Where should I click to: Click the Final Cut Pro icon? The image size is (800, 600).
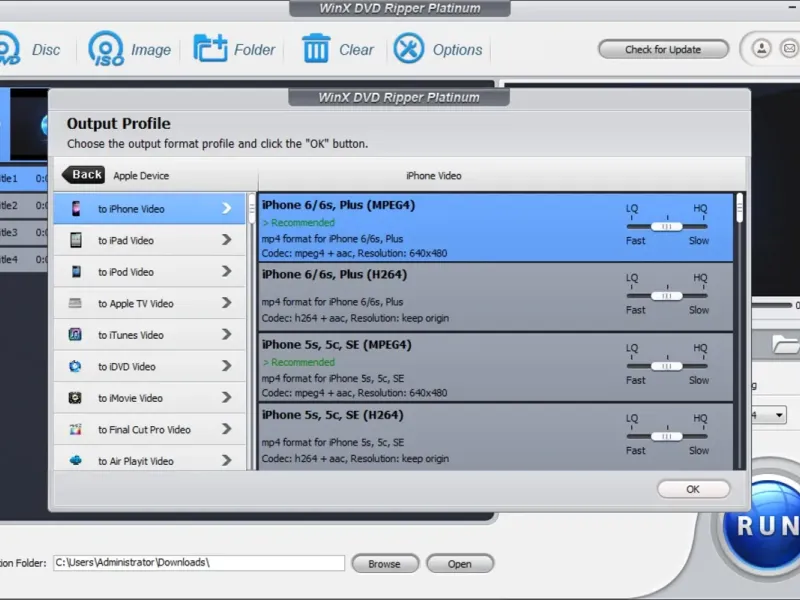[x=75, y=430]
